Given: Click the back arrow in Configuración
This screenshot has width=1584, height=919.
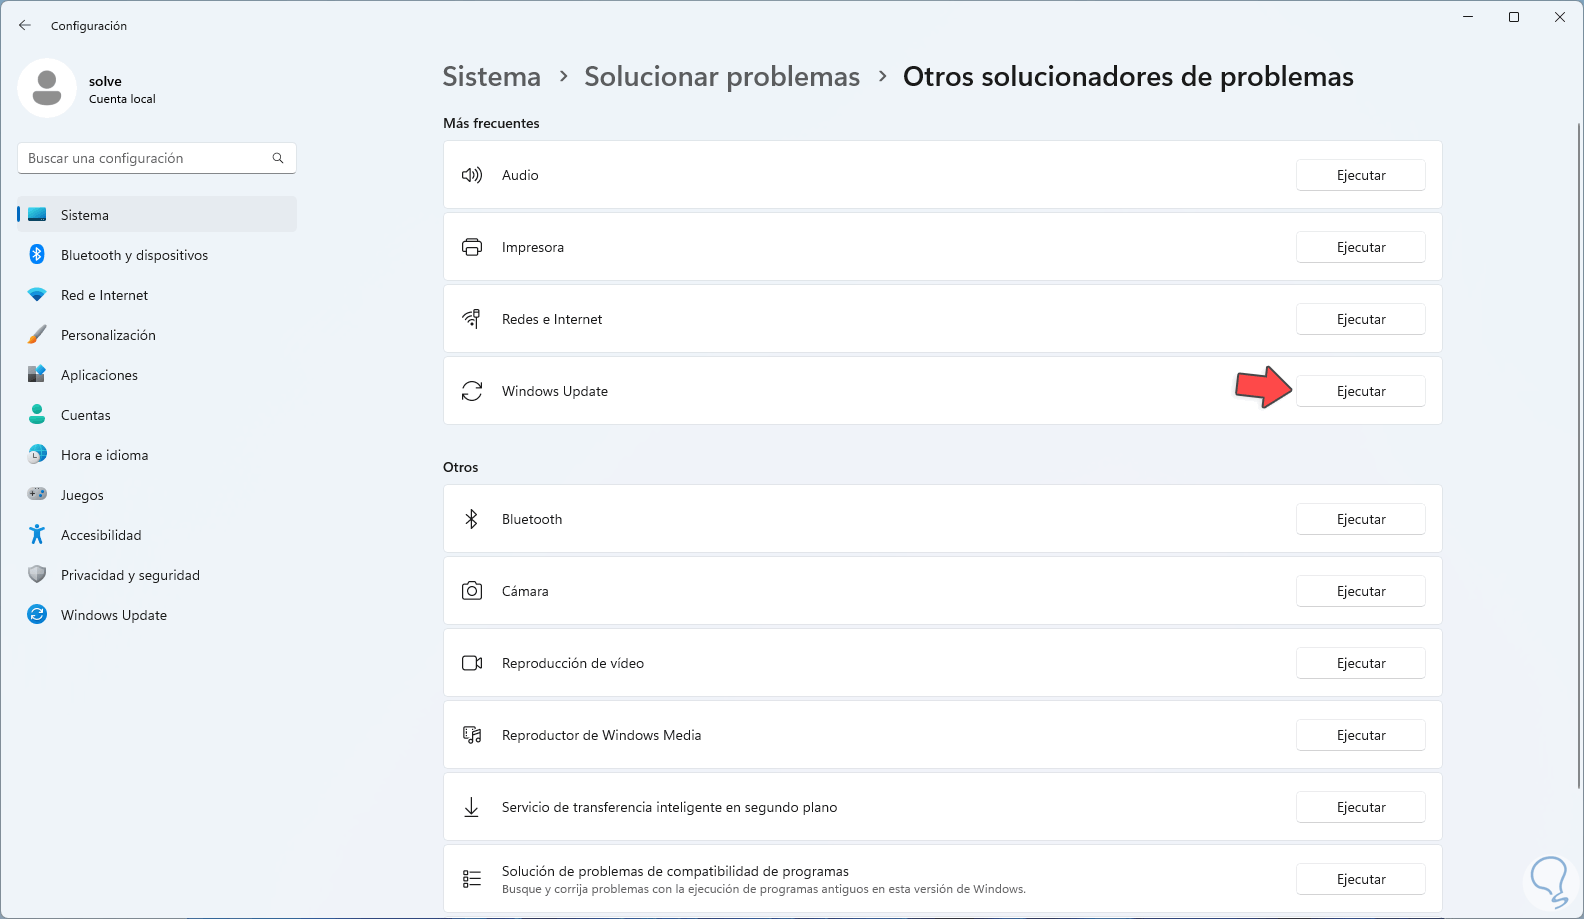Looking at the screenshot, I should [x=25, y=25].
